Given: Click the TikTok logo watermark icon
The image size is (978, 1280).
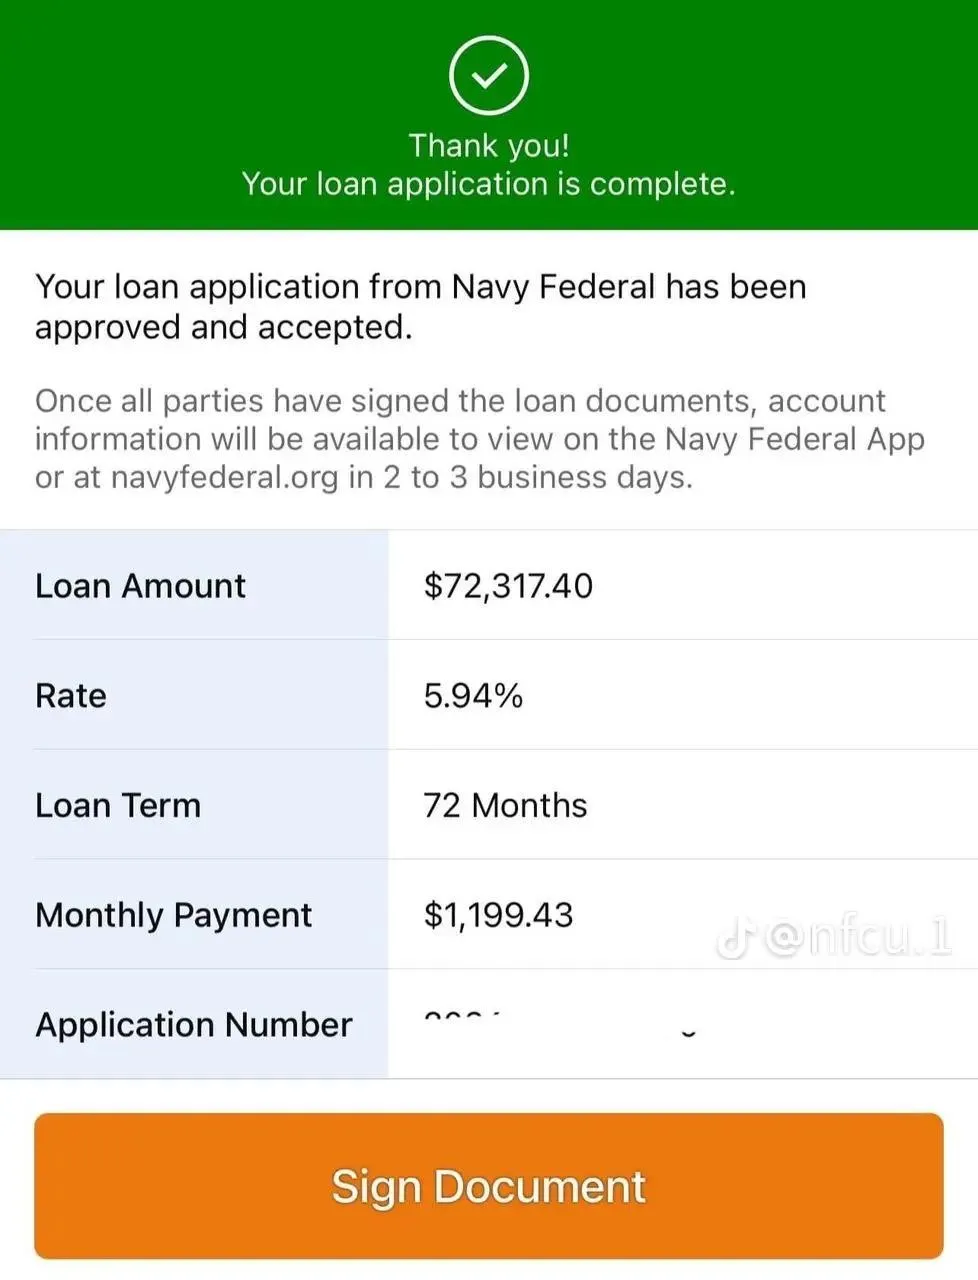Looking at the screenshot, I should click(736, 938).
